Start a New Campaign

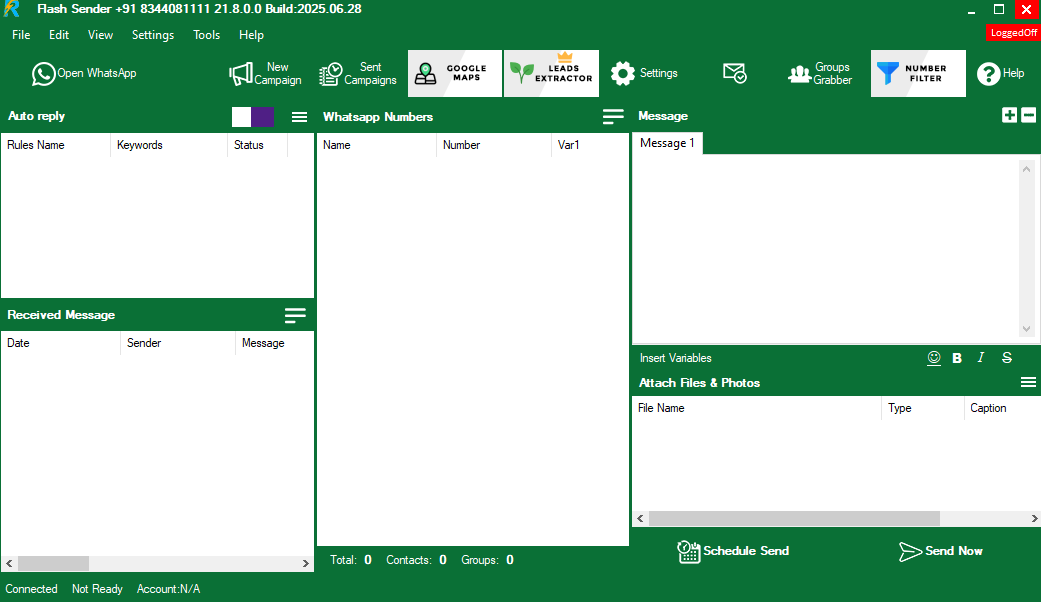(x=265, y=74)
